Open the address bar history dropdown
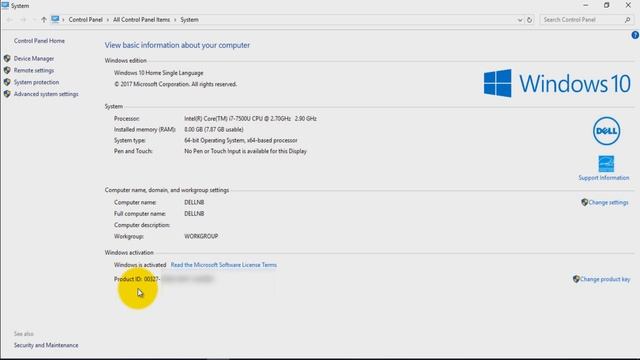 click(x=520, y=20)
